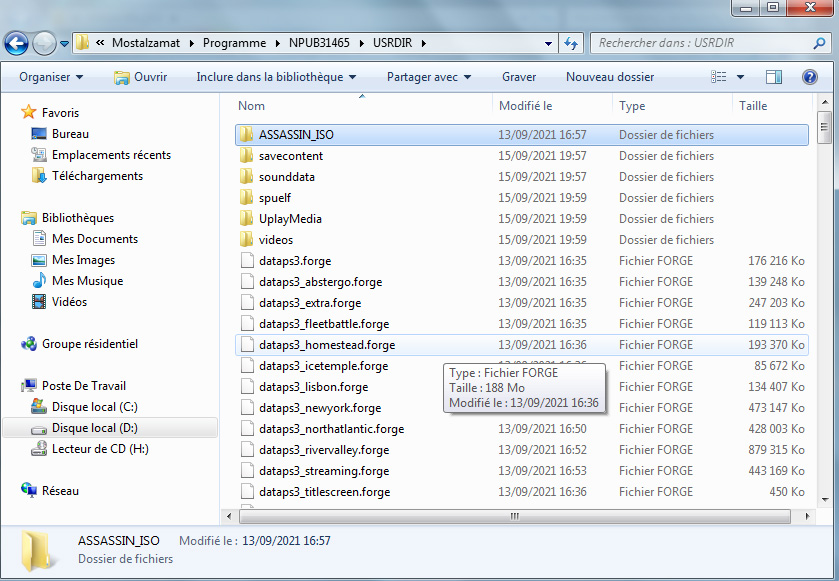Screen dimensions: 839x581
Task: Toggle the preview pane icon
Action: [x=773, y=77]
